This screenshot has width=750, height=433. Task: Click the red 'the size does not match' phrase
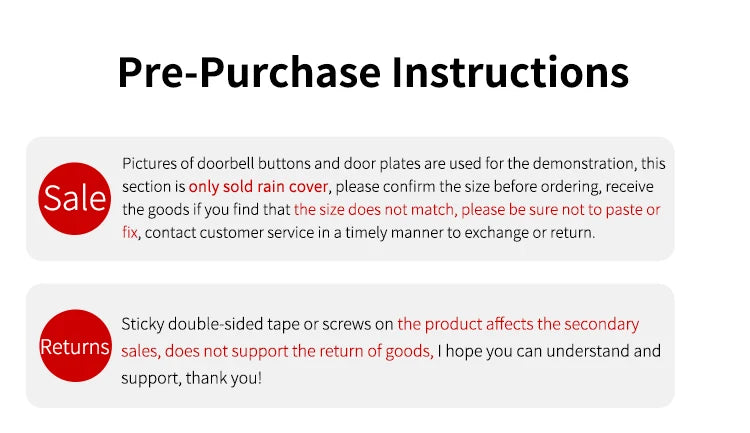[374, 210]
